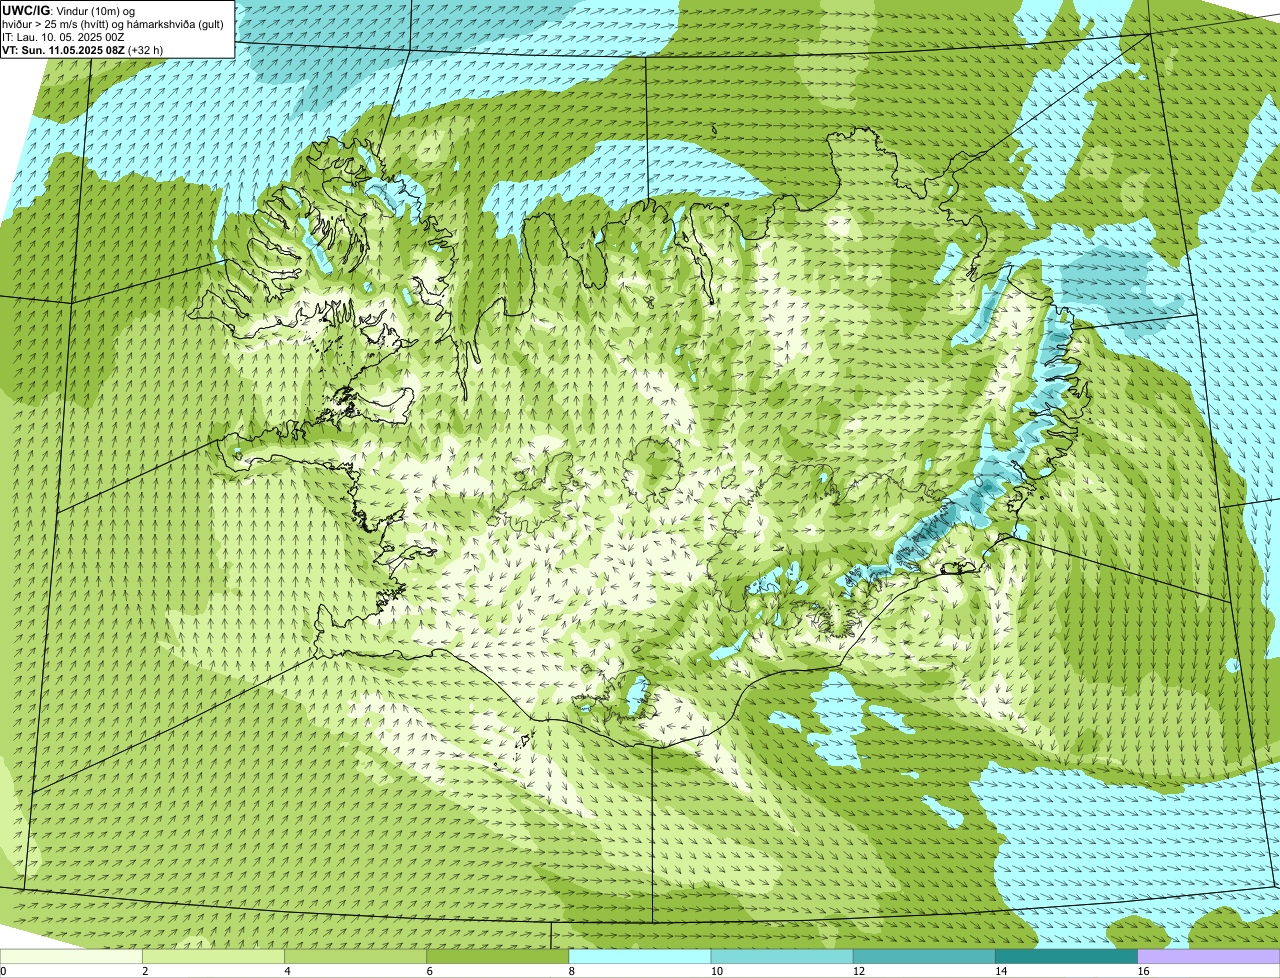Click the scale label '12'
Viewport: 1280px width, 978px height.
859,971
